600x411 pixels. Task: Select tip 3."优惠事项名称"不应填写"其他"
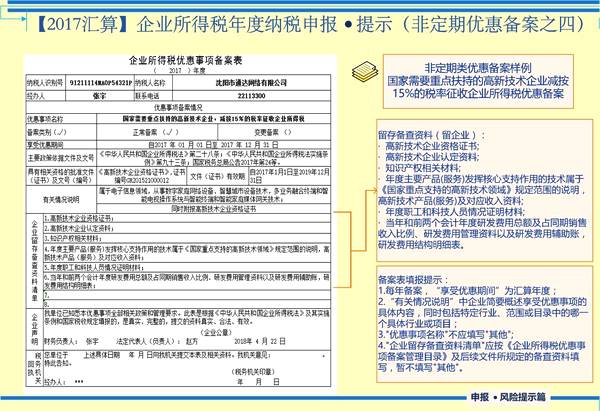pyautogui.click(x=446, y=334)
